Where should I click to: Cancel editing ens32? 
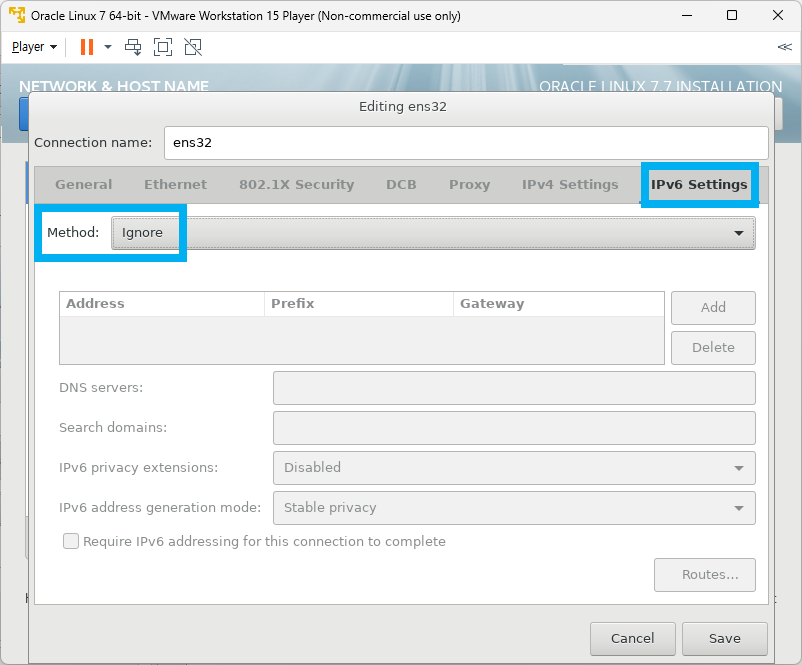633,638
